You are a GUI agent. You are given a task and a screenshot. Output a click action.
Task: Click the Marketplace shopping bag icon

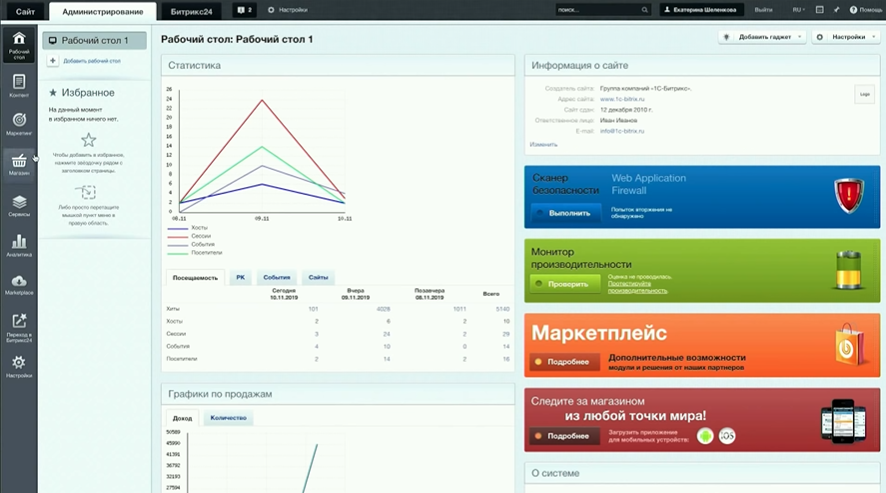click(x=849, y=344)
